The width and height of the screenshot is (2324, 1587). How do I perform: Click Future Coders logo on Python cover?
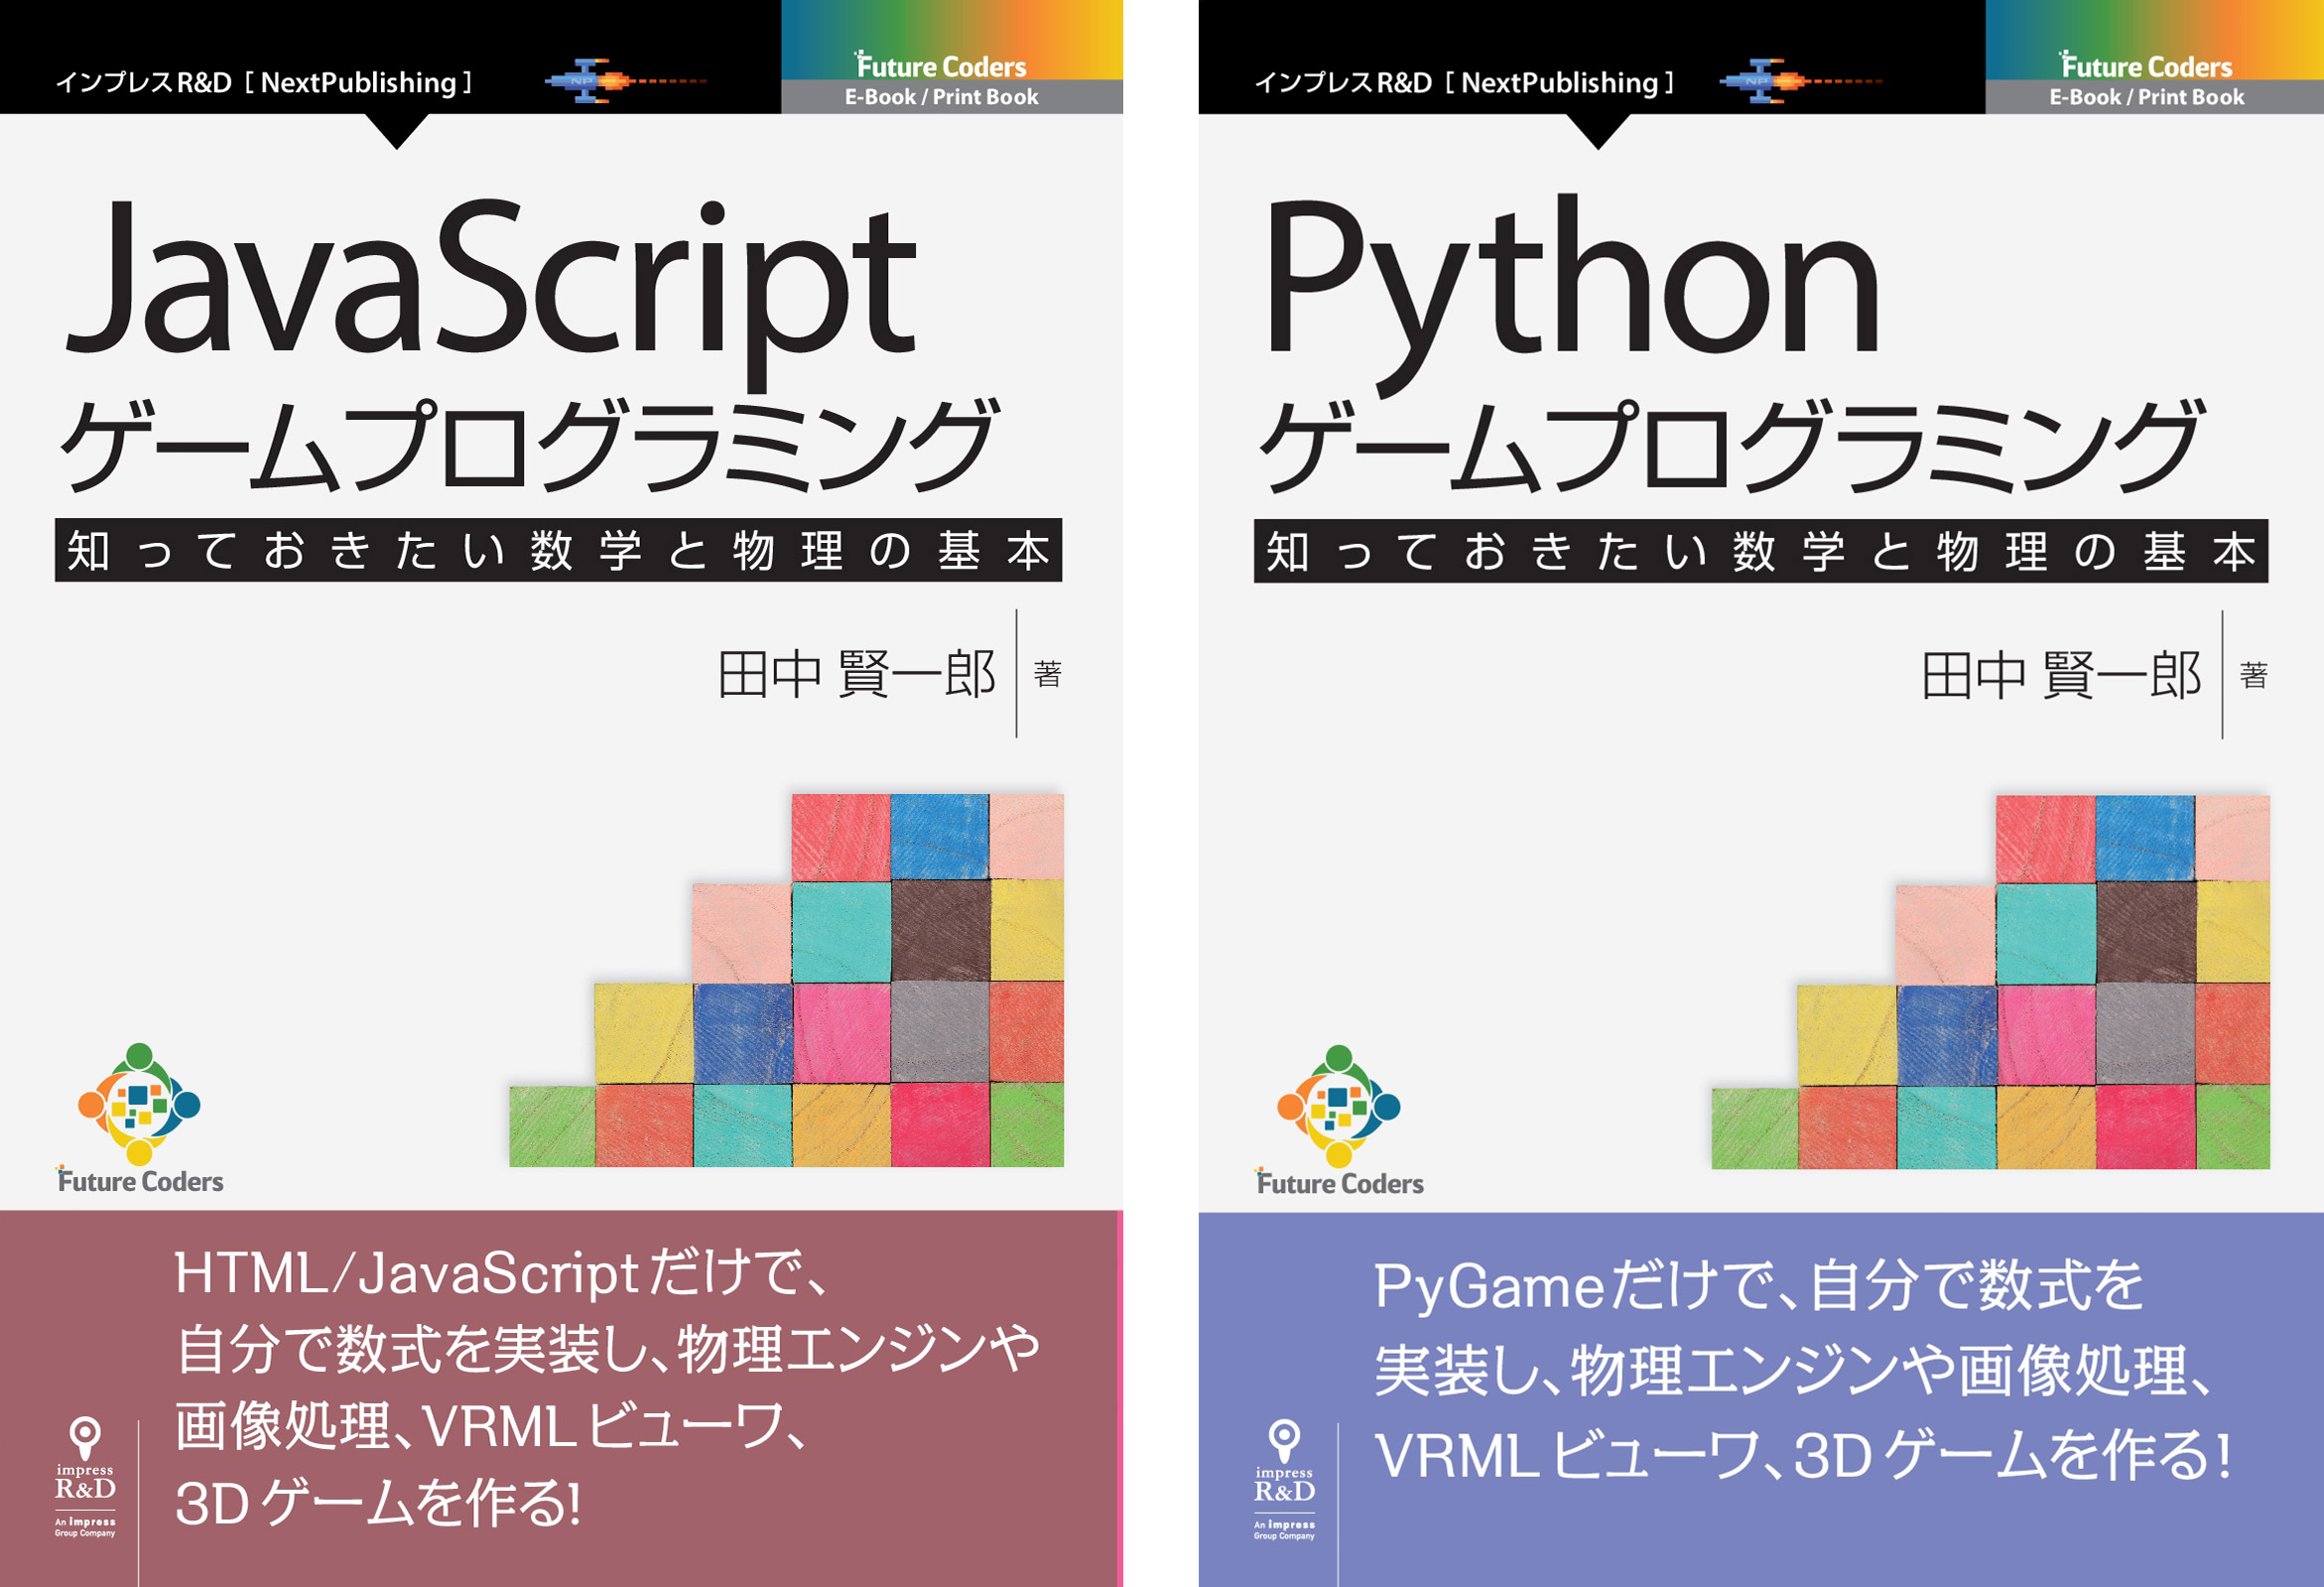pyautogui.click(x=1339, y=1121)
